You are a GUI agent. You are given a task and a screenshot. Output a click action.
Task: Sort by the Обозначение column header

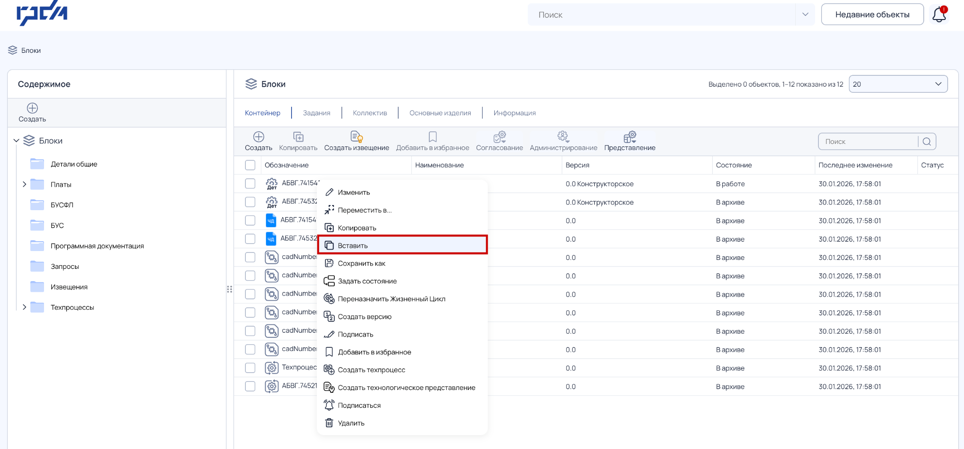pos(286,165)
